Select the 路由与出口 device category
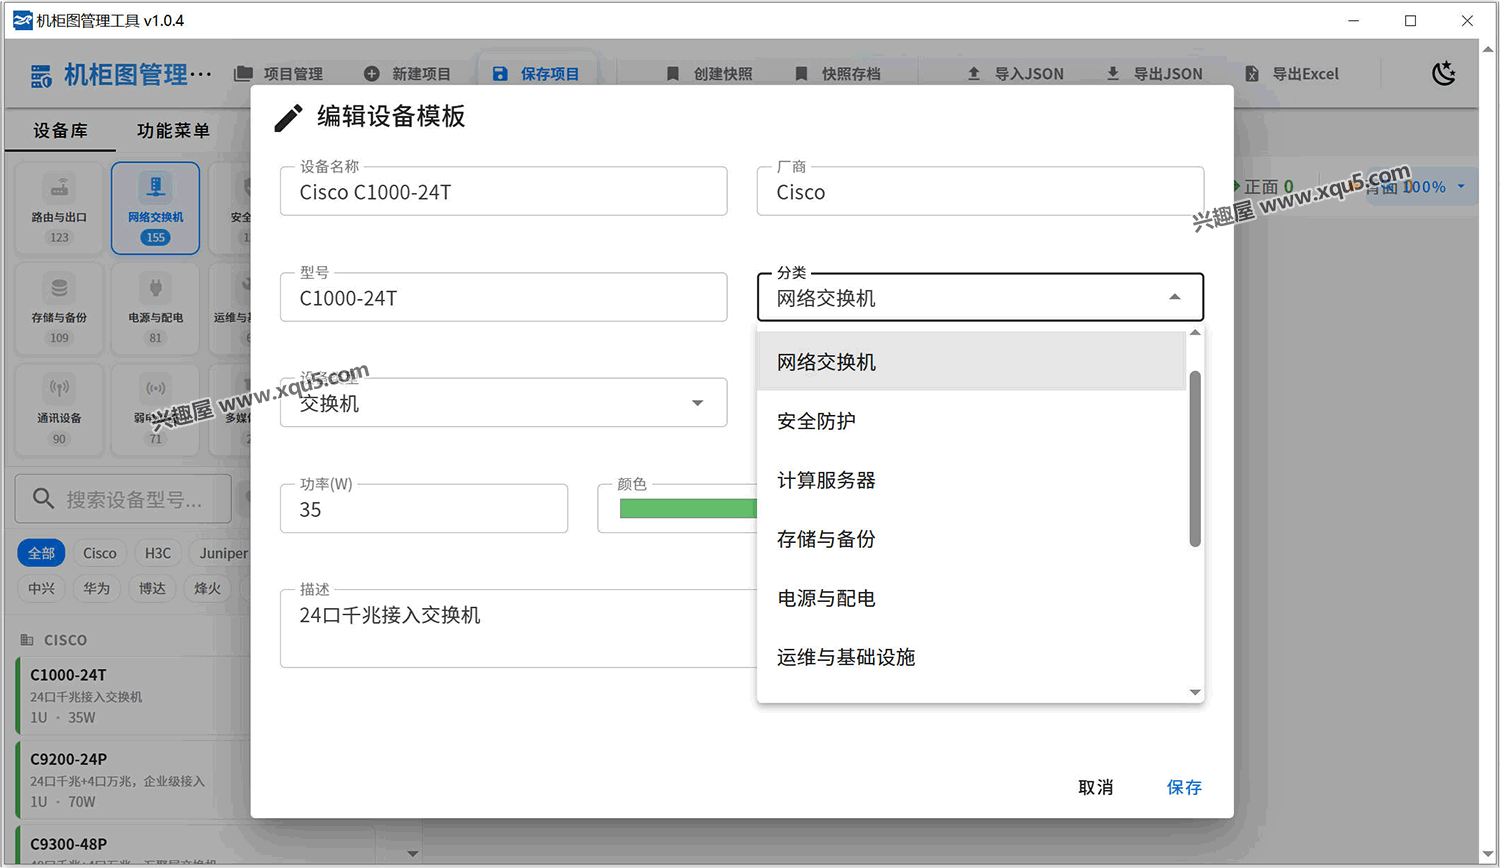Screen dimensions: 1500x868 (x=59, y=208)
